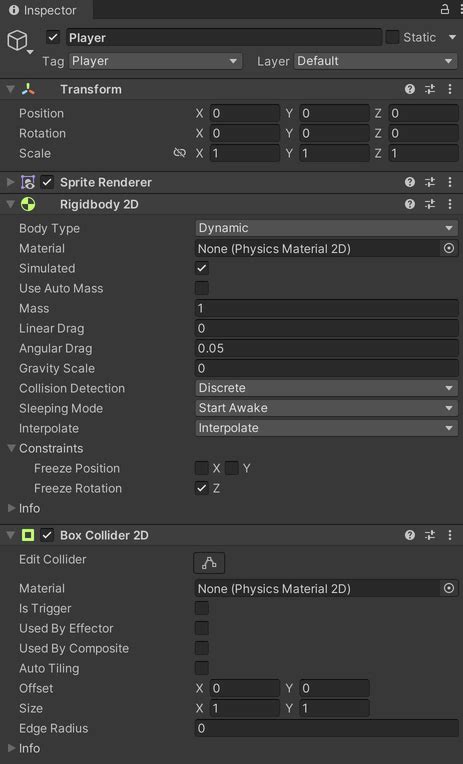This screenshot has height=764, width=463.
Task: Open Box Collider 2D three-dot menu
Action: (x=450, y=535)
